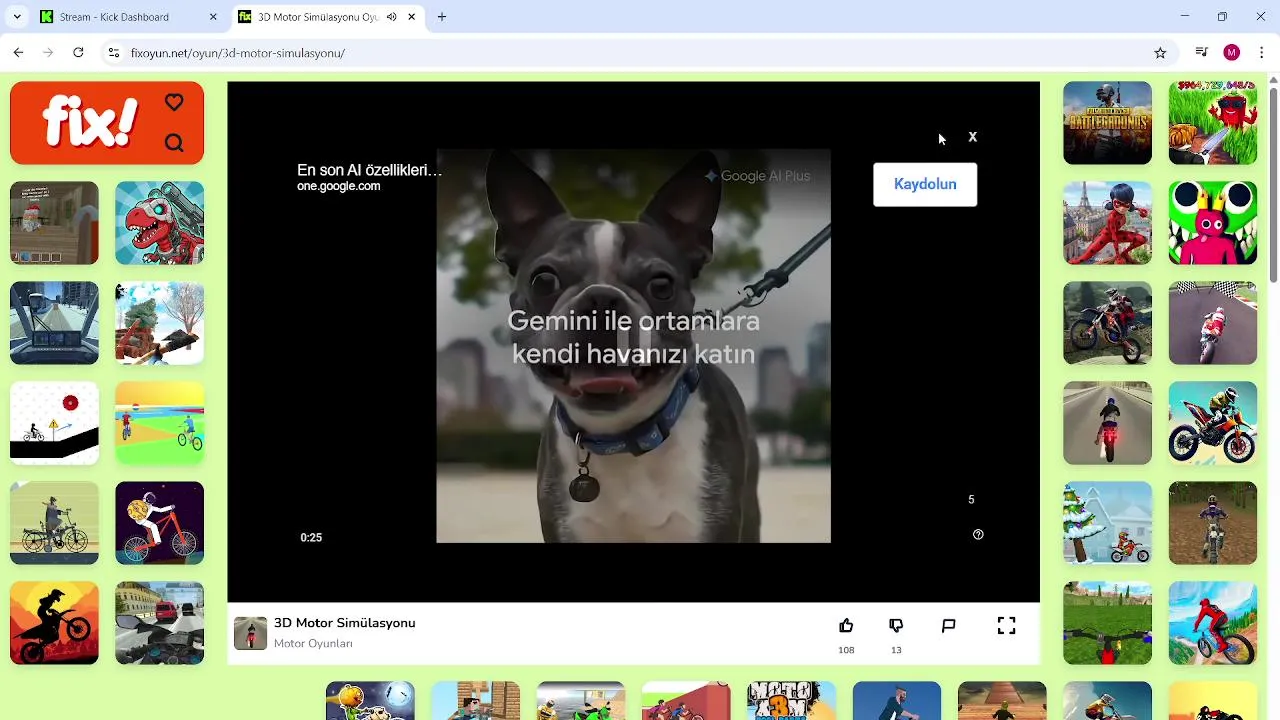The height and width of the screenshot is (720, 1280).
Task: Open the pizza delivery bike game thumbnail
Action: click(160, 523)
